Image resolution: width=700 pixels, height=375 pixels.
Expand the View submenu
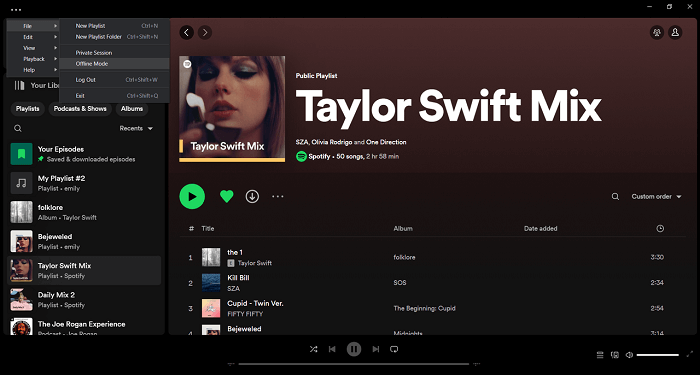pyautogui.click(x=33, y=48)
